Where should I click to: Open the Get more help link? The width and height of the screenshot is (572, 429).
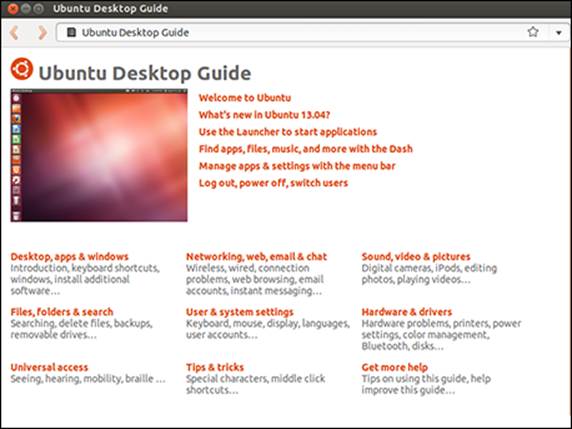(394, 367)
